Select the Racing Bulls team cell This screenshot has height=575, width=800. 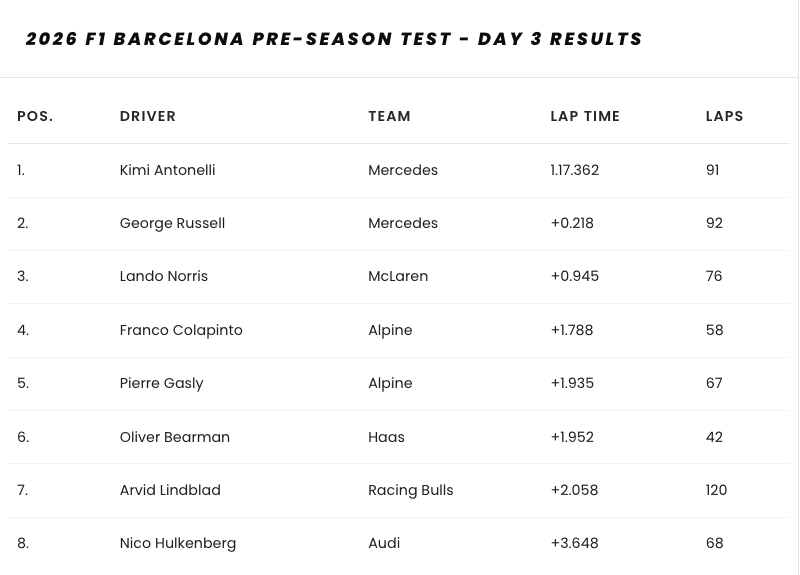411,490
